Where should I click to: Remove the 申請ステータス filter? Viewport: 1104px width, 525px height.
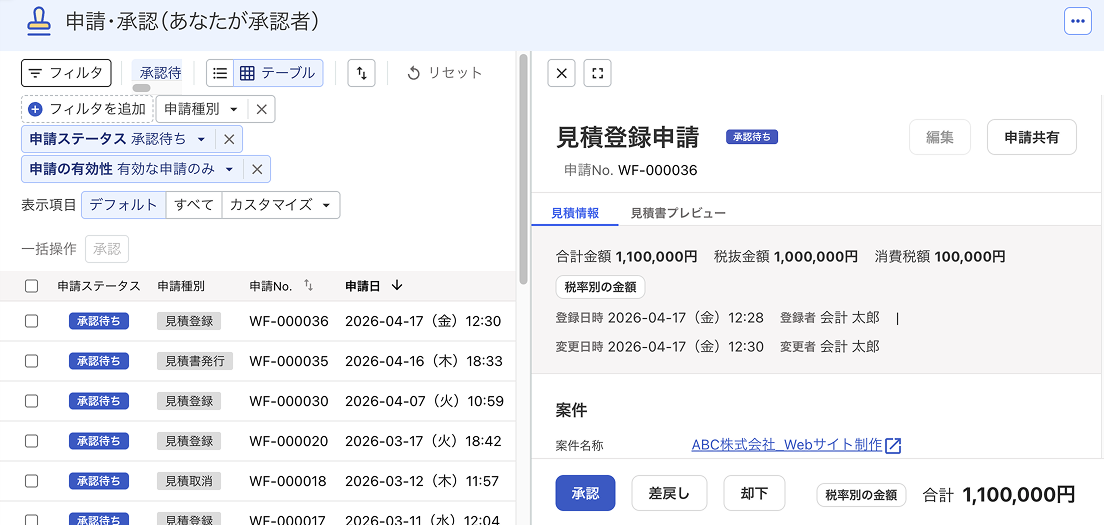pos(229,139)
